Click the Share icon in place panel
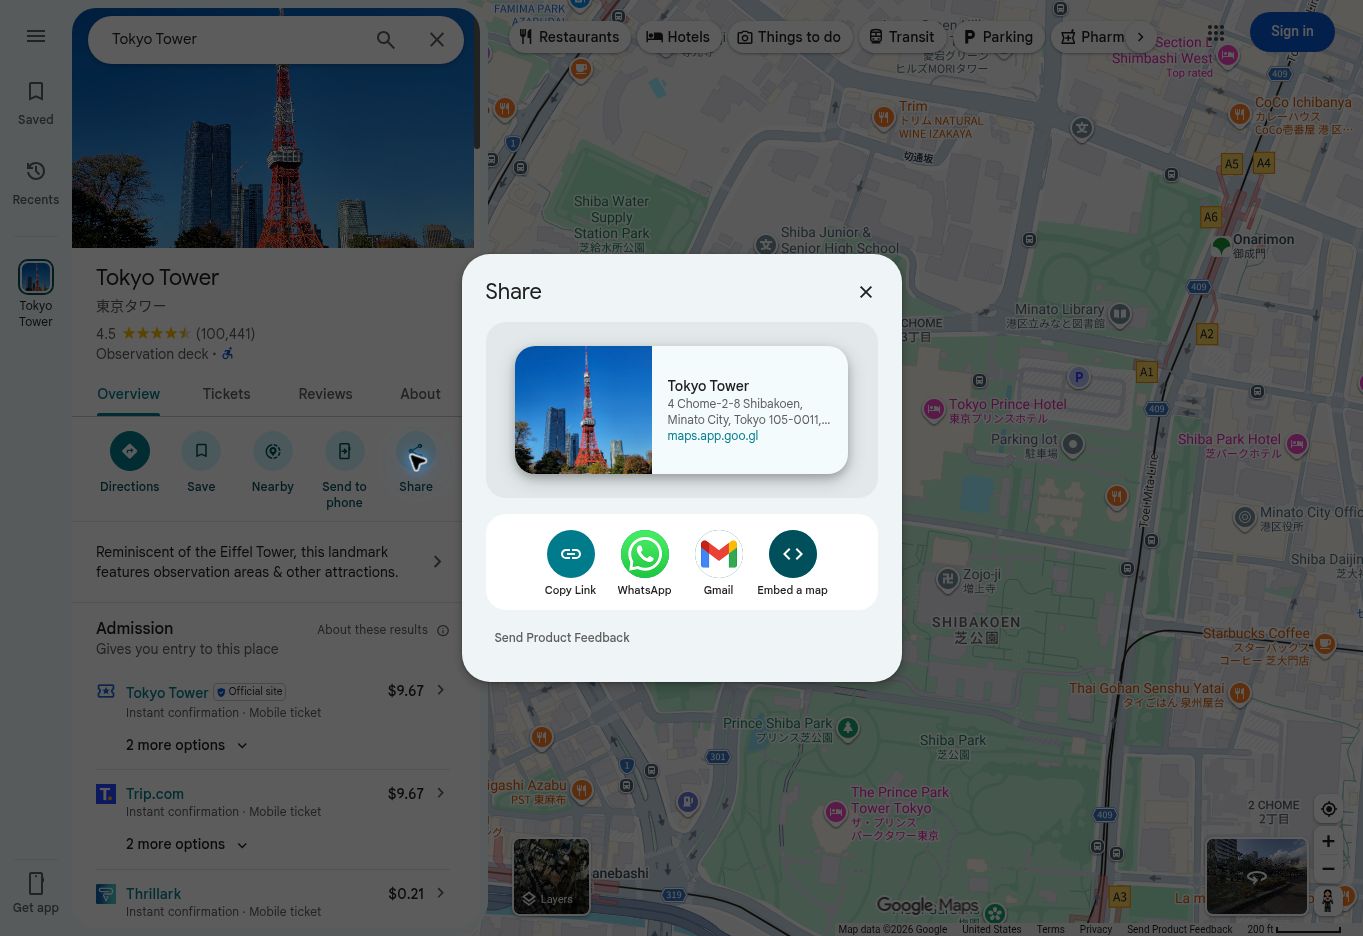This screenshot has width=1363, height=936. (416, 451)
